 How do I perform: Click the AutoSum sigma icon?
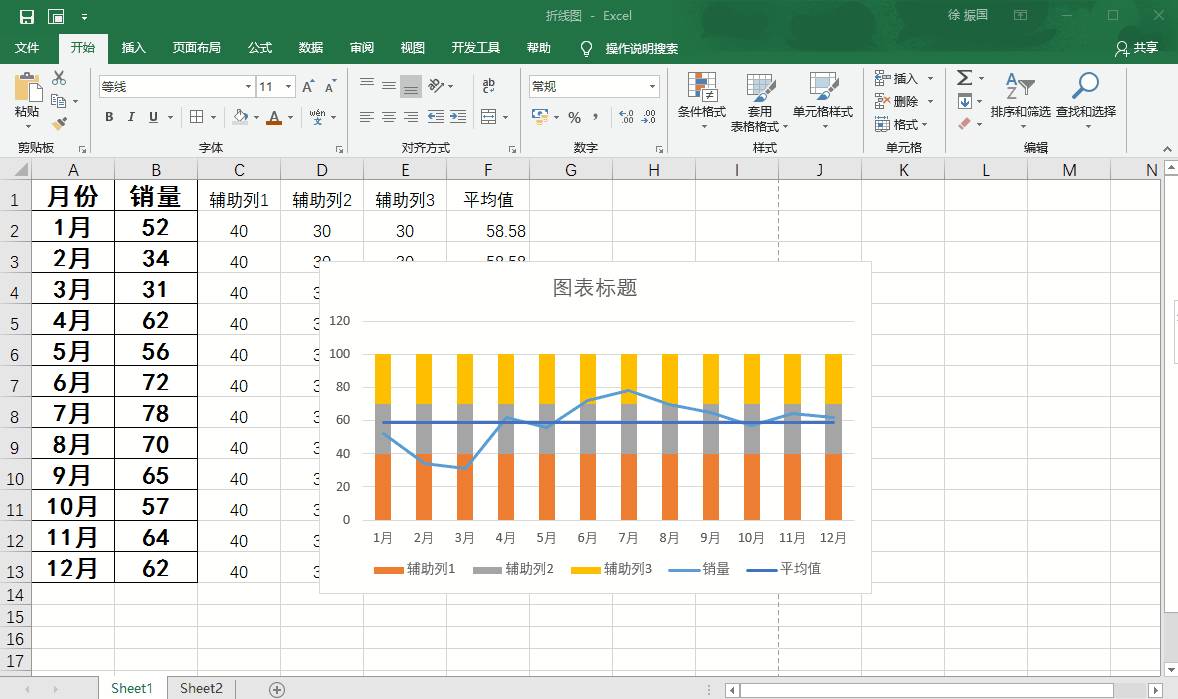pyautogui.click(x=964, y=77)
